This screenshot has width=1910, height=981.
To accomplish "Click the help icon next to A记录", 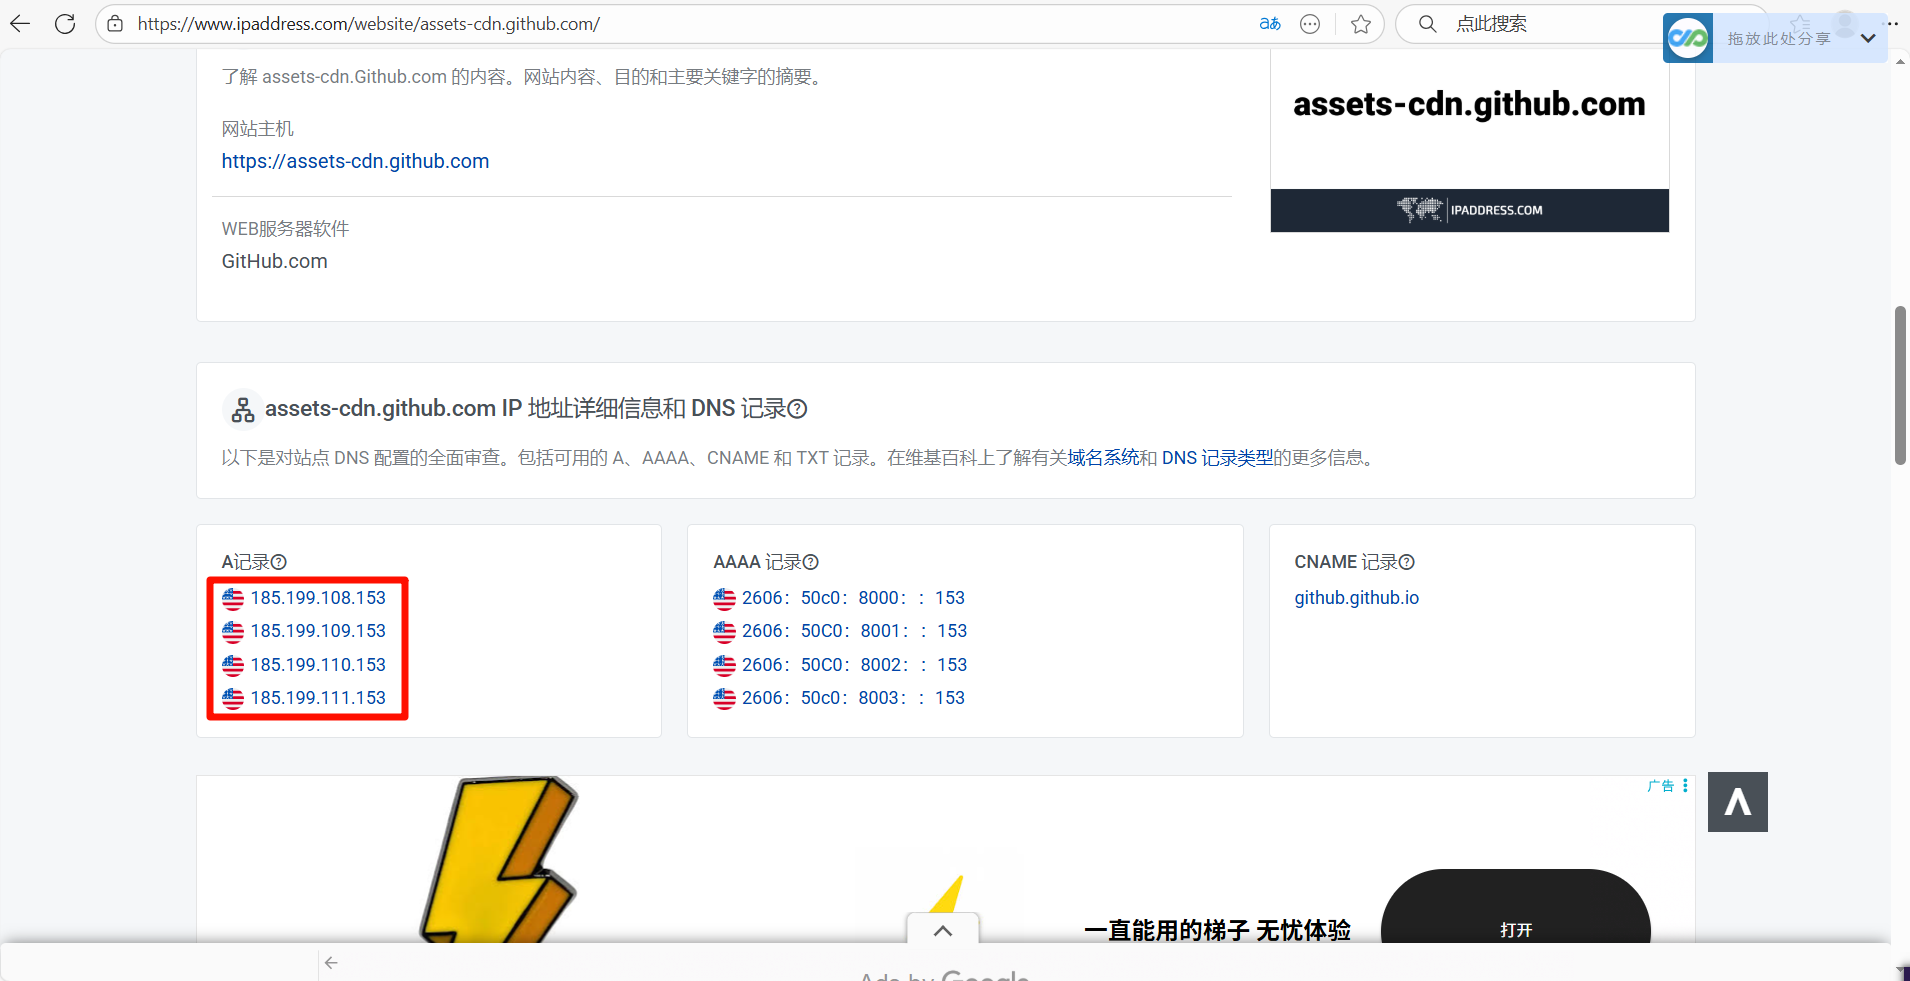I will [x=279, y=562].
